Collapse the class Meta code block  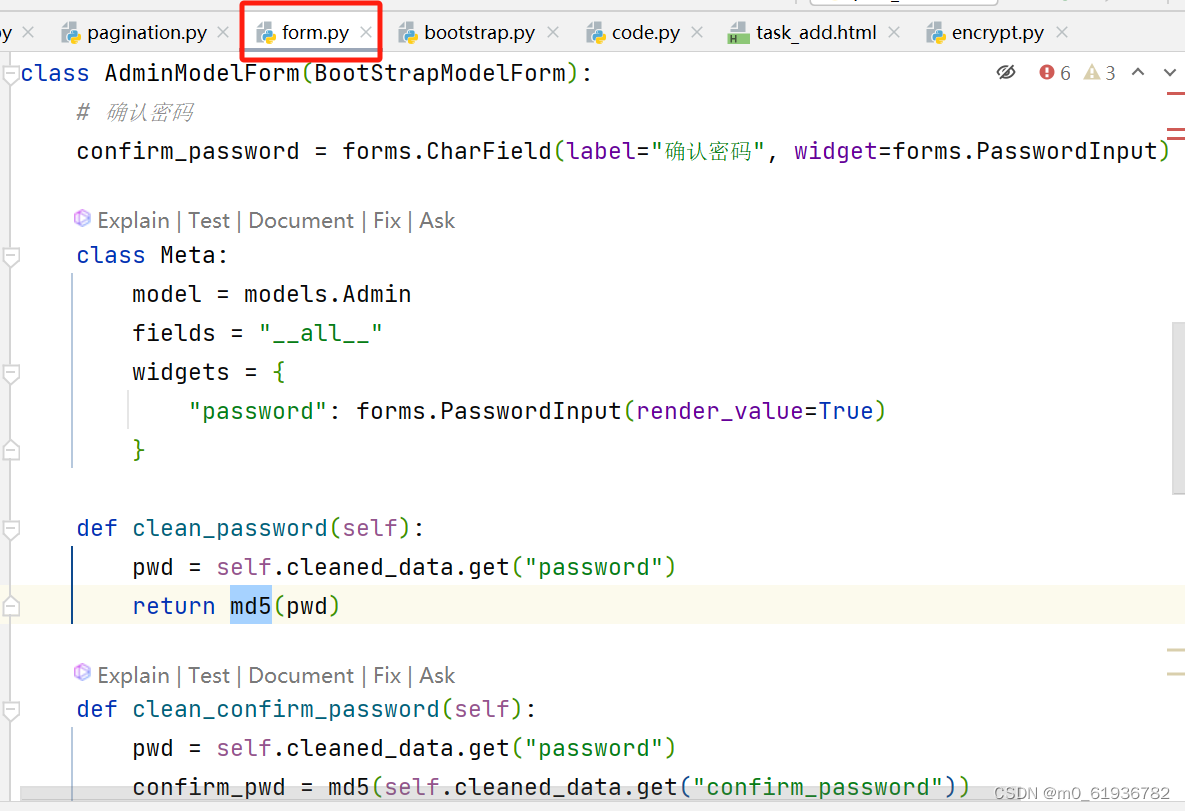(11, 255)
